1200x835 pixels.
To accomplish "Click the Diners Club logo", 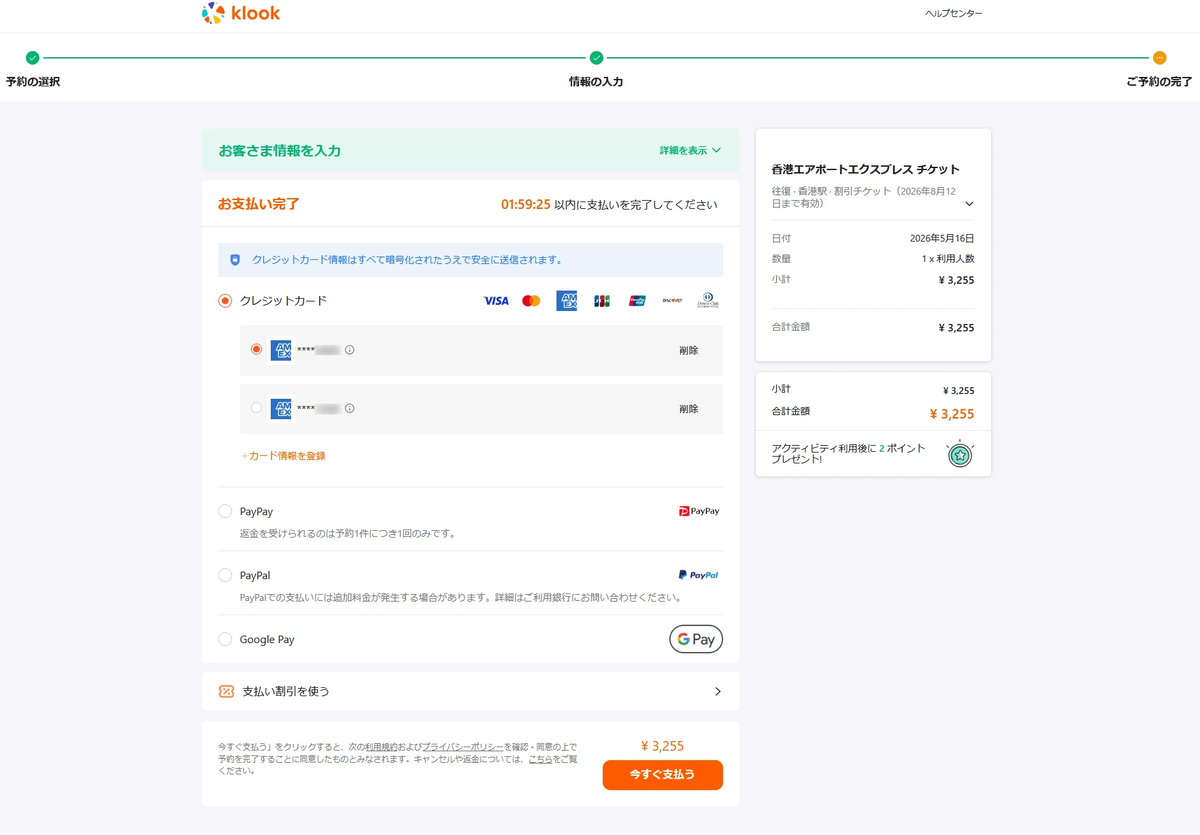I will coord(707,301).
